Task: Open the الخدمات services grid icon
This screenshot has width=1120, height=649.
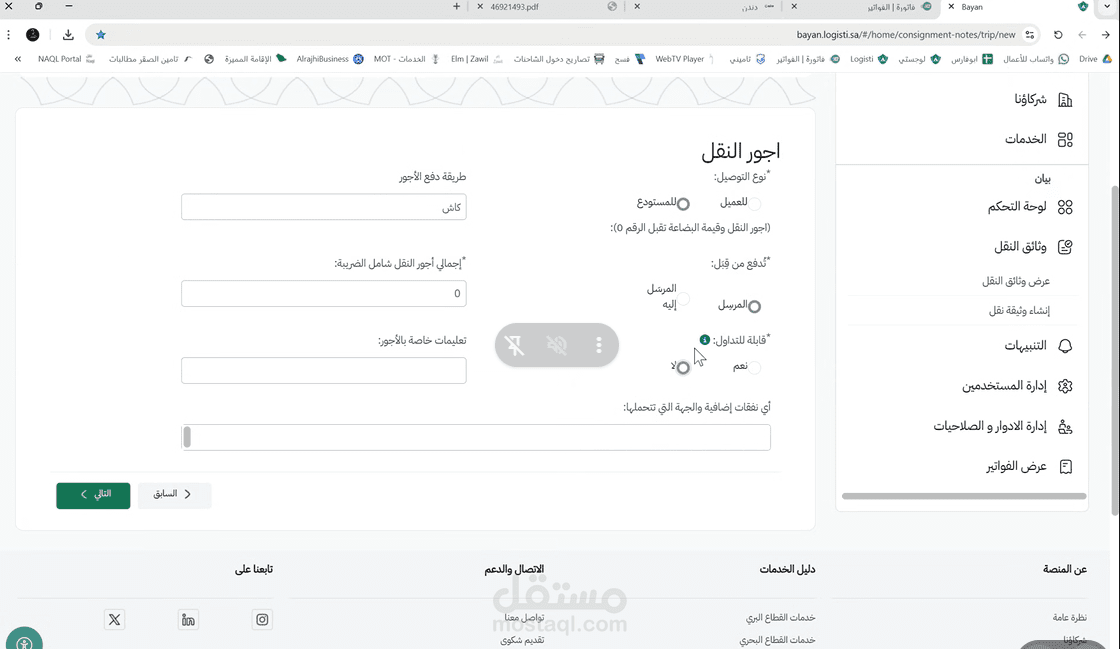Action: point(1064,139)
